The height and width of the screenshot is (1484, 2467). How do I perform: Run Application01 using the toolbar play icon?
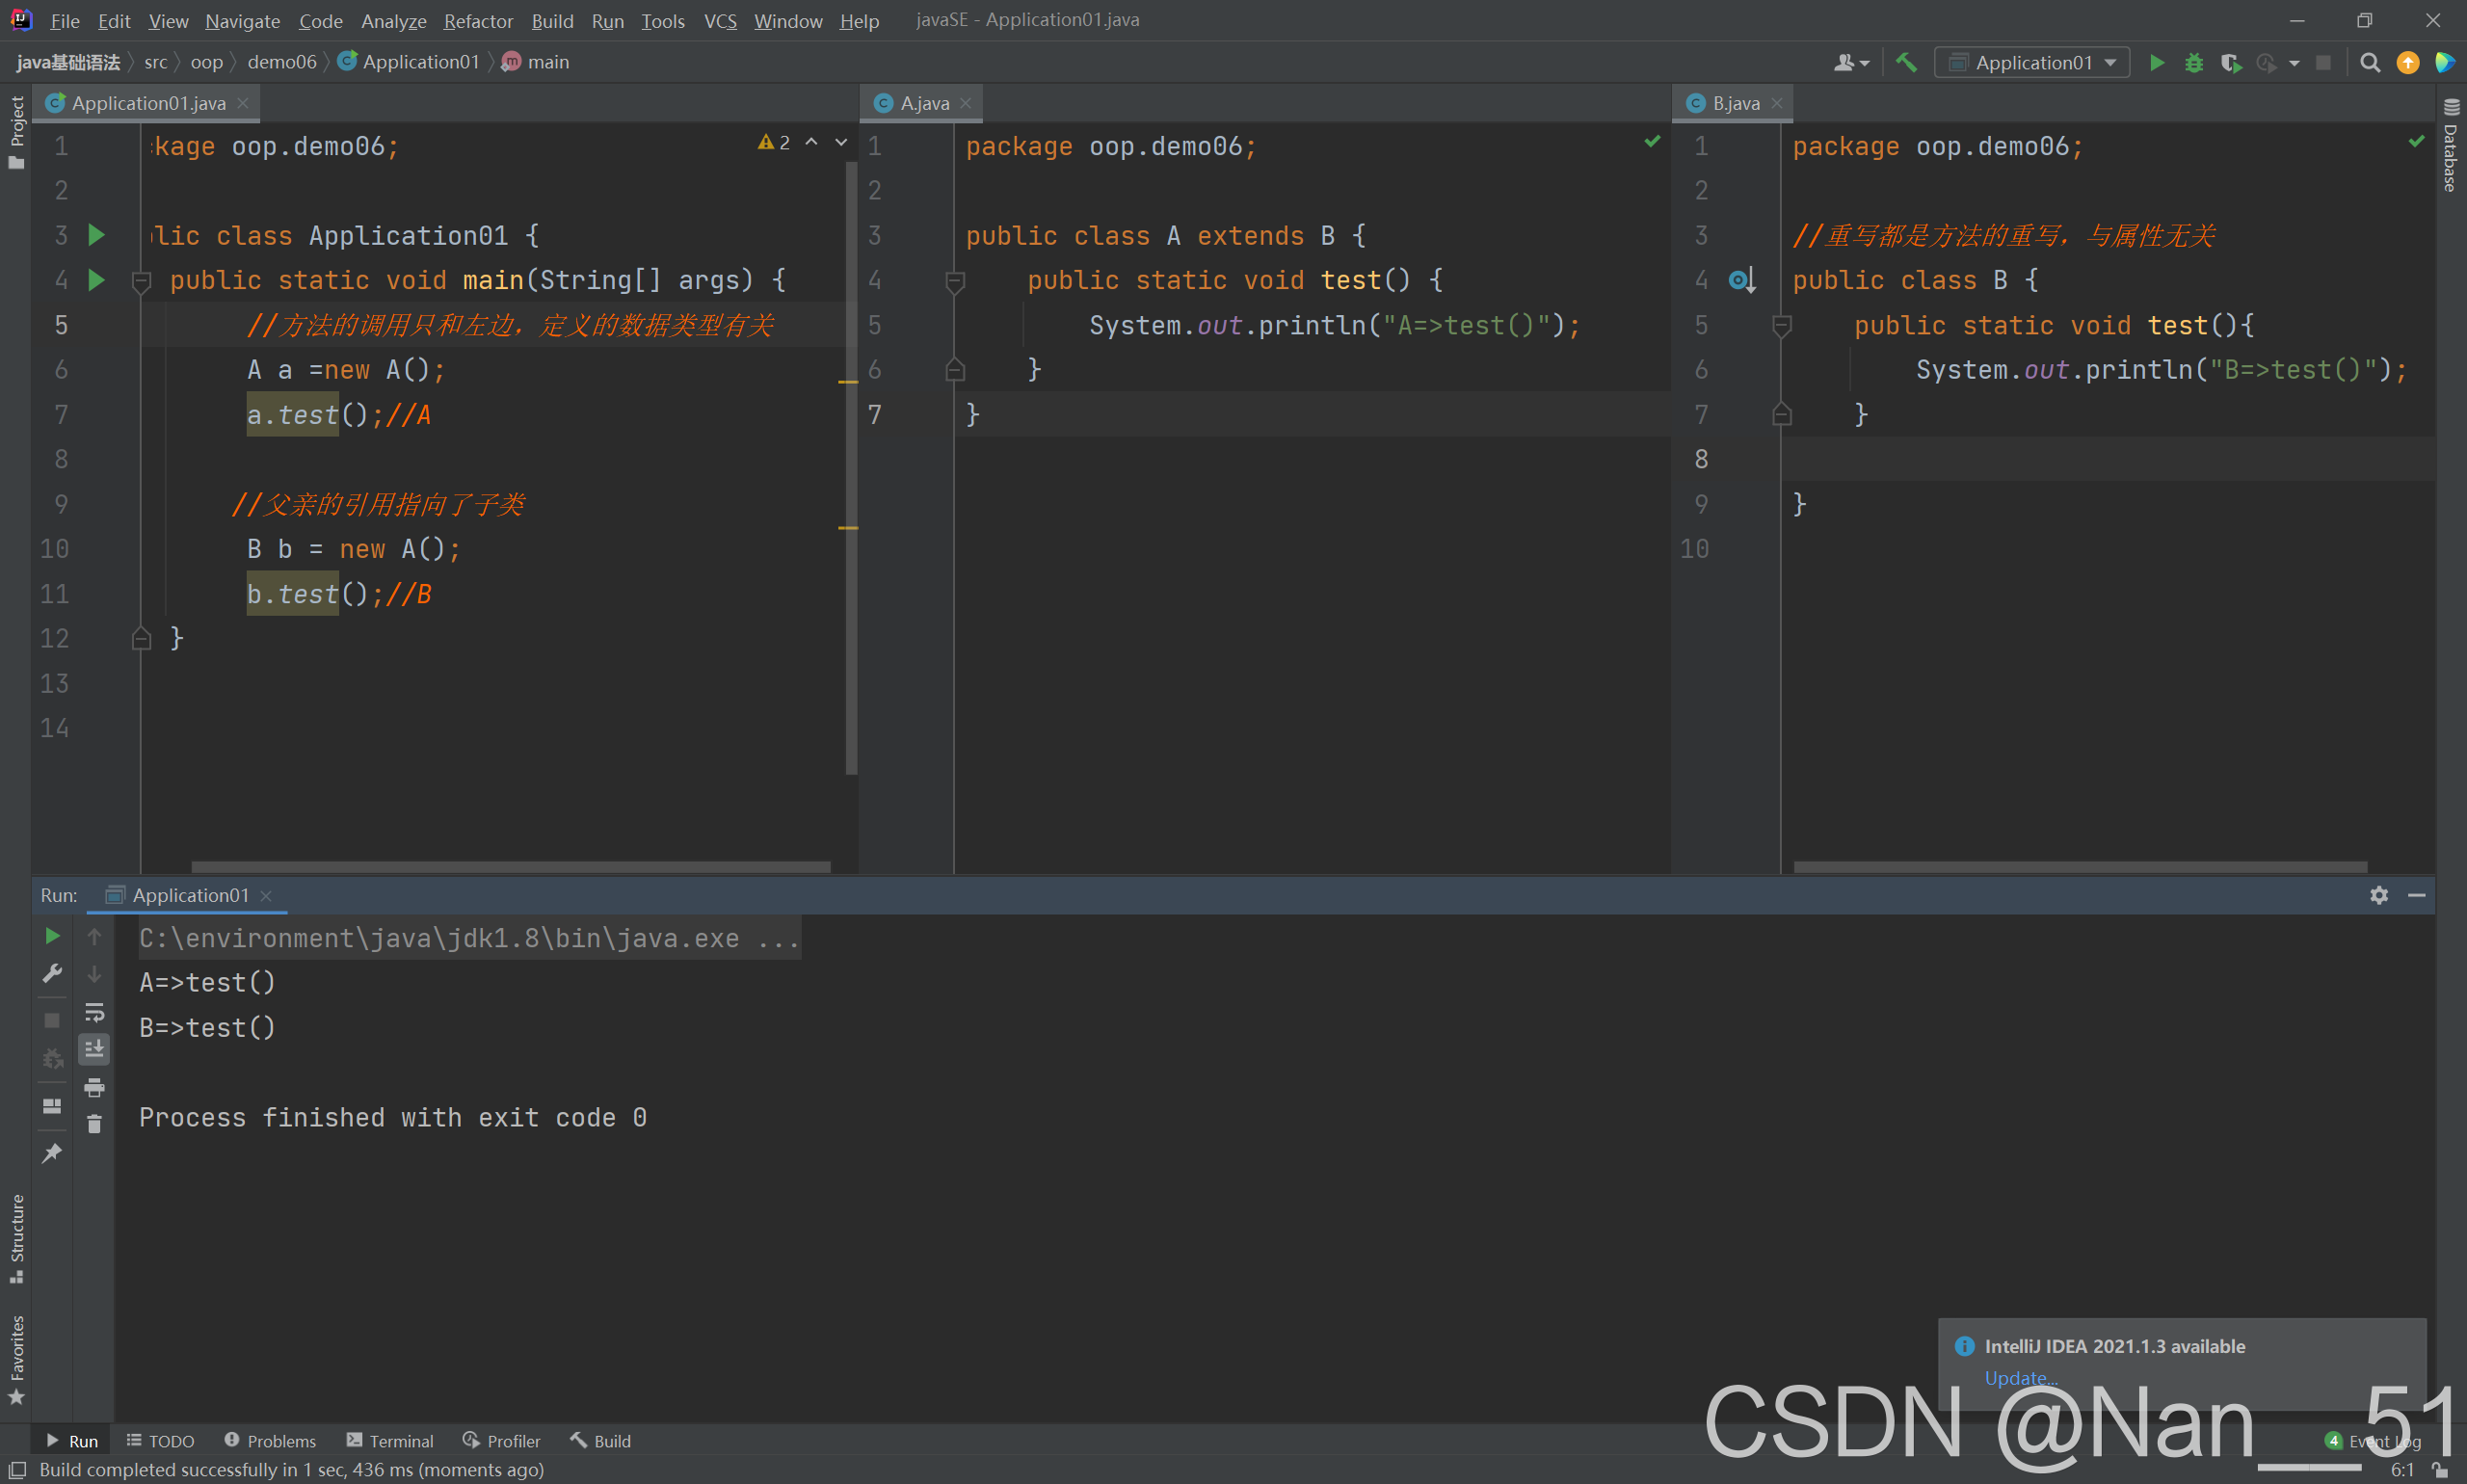click(x=2157, y=62)
